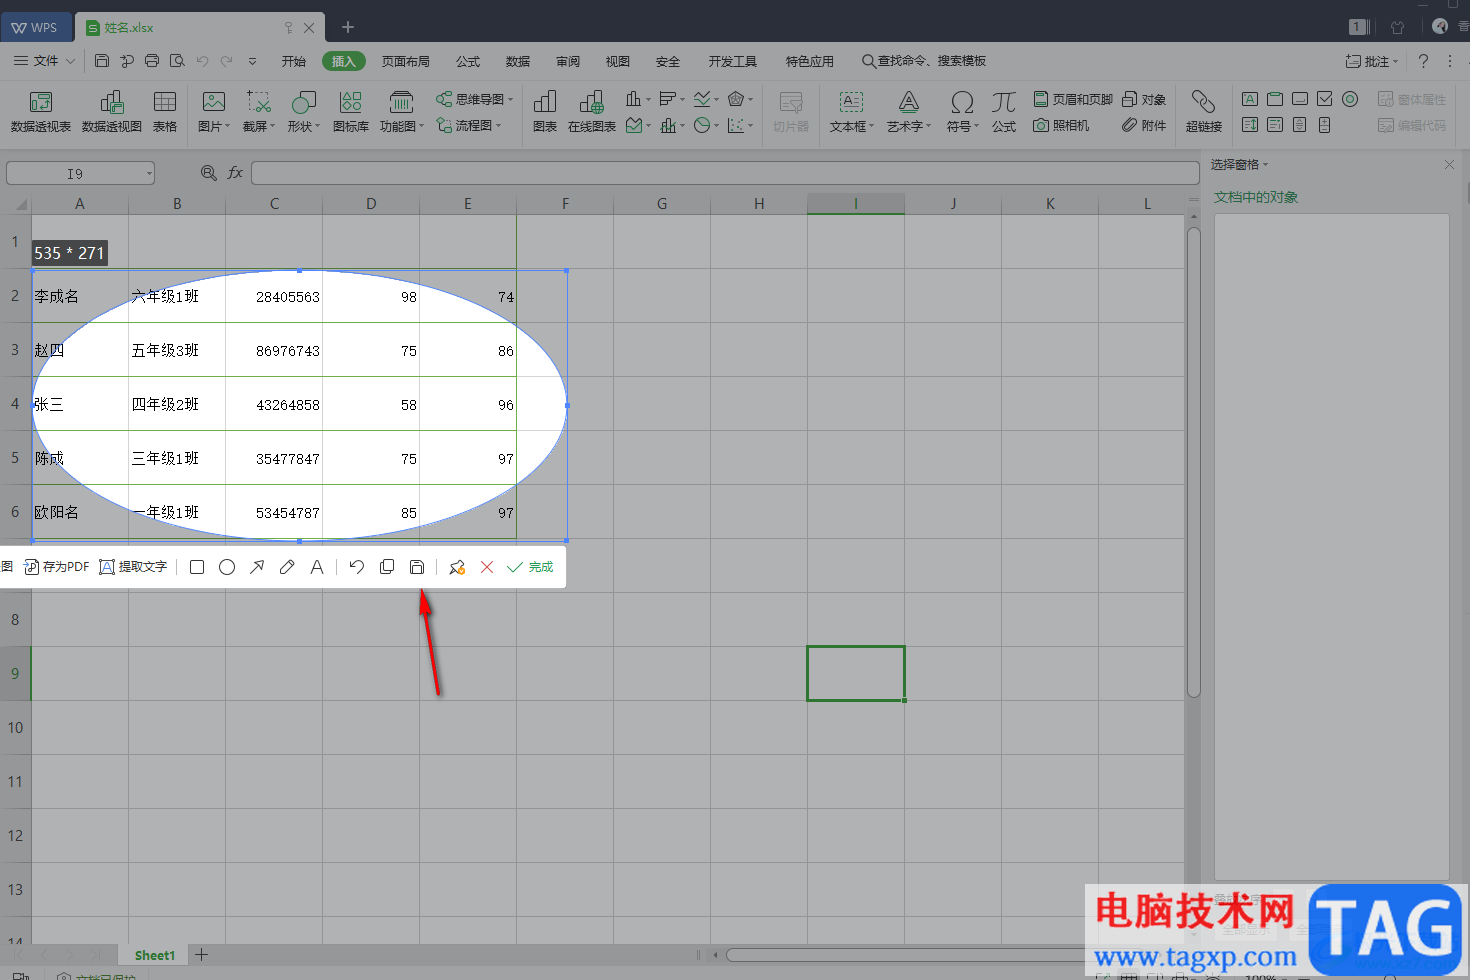Click the vertical scrollbar of the sheet
The height and width of the screenshot is (980, 1470).
pos(1193,462)
